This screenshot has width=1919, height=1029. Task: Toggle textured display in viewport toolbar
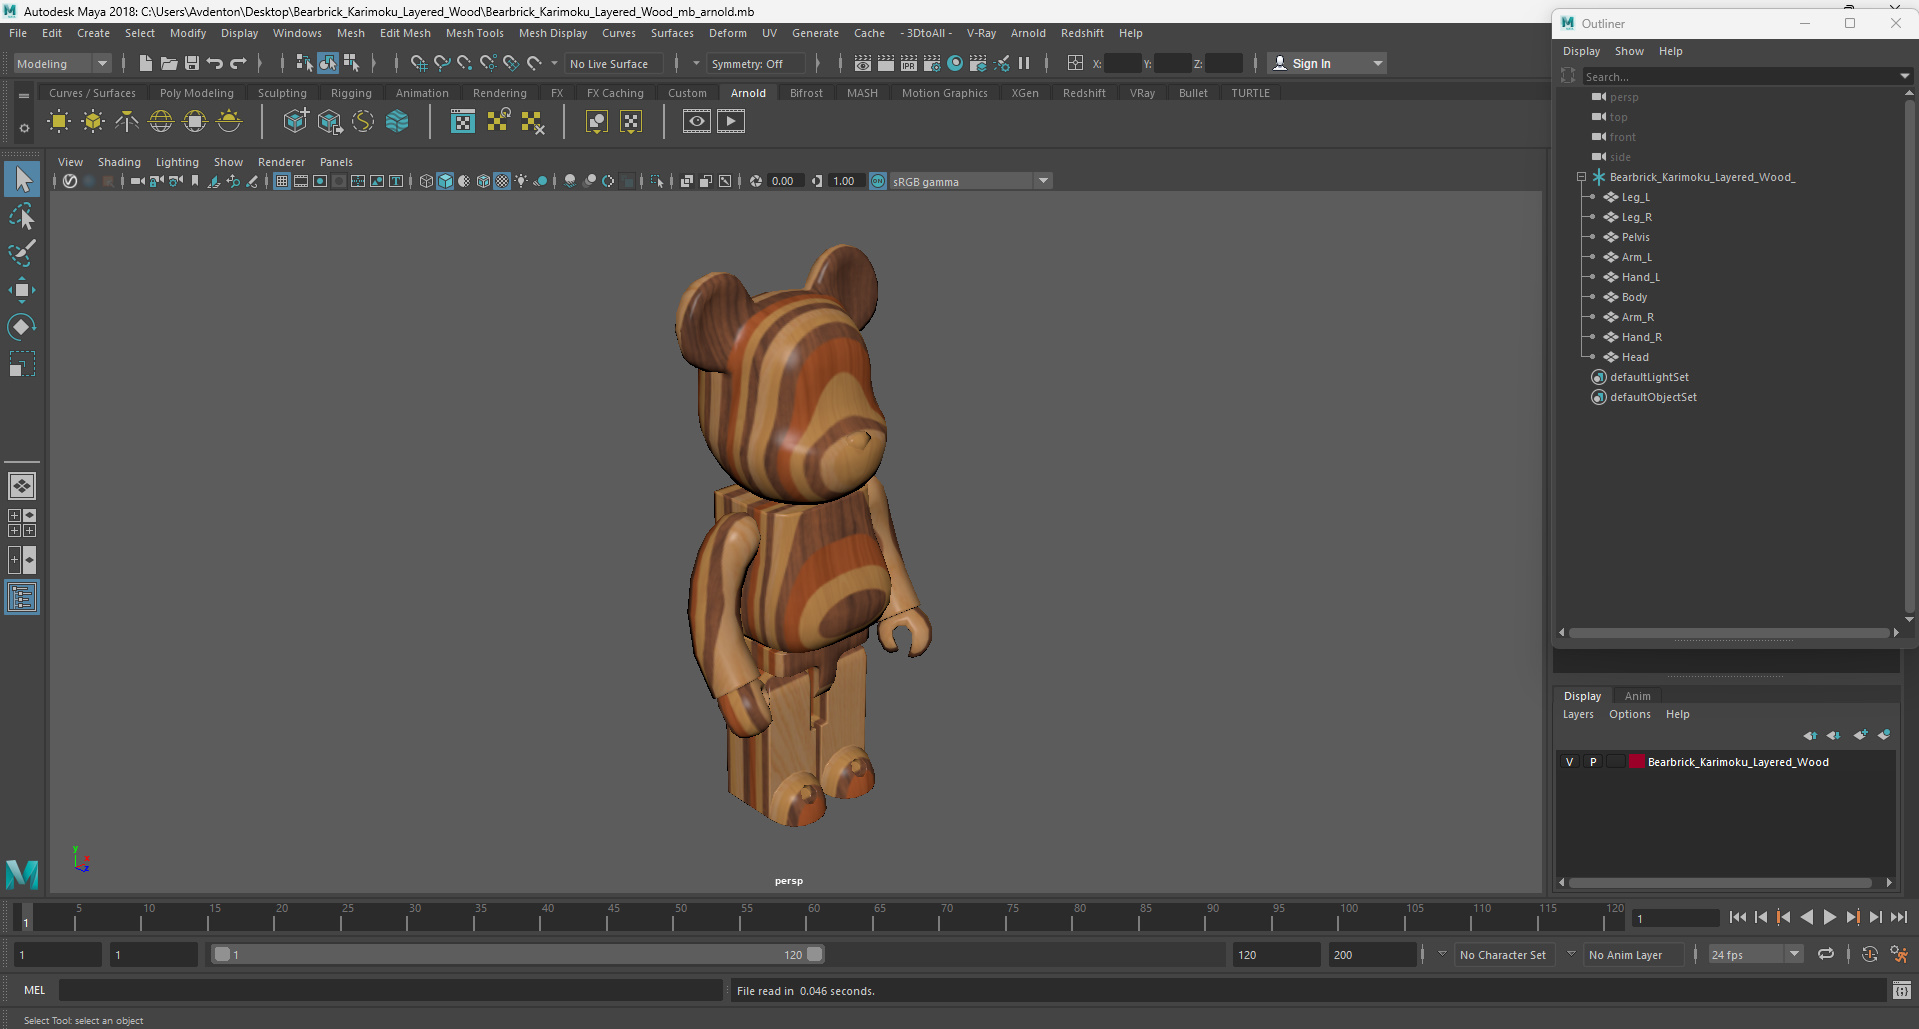click(x=503, y=181)
